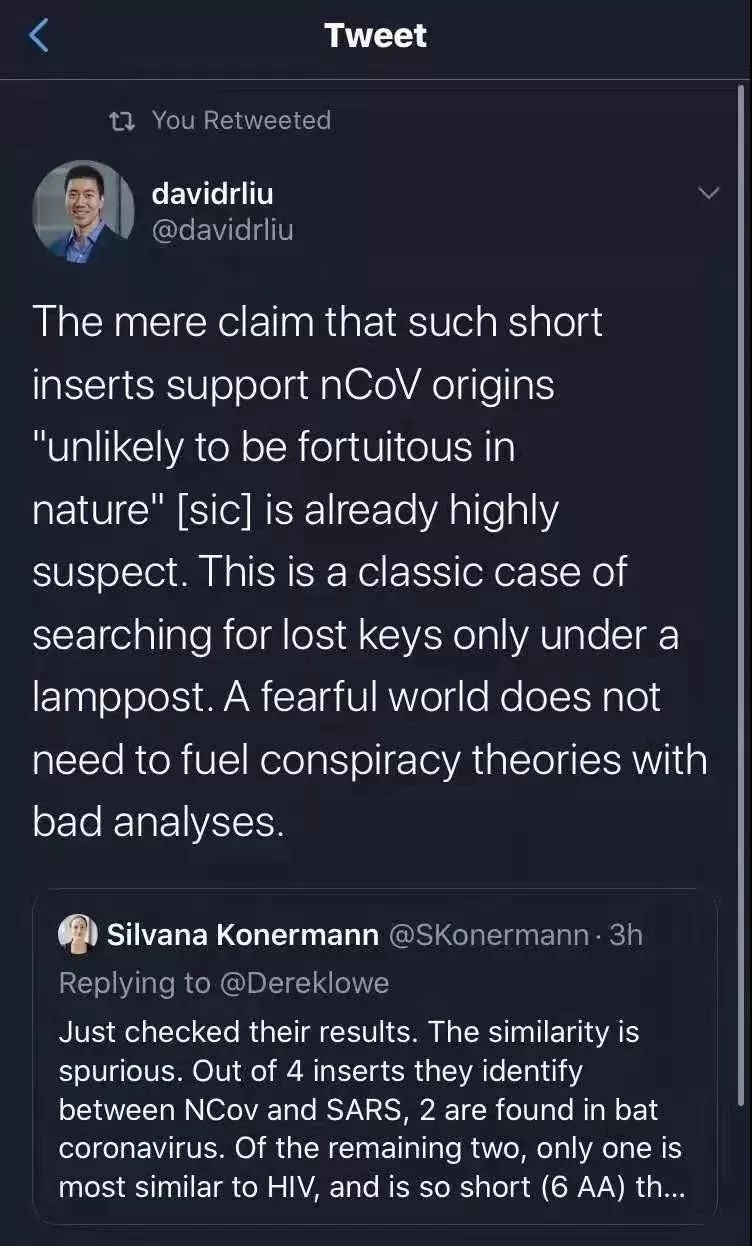
Task: Tap the 3h timestamp on quoted tweet
Action: (626, 935)
